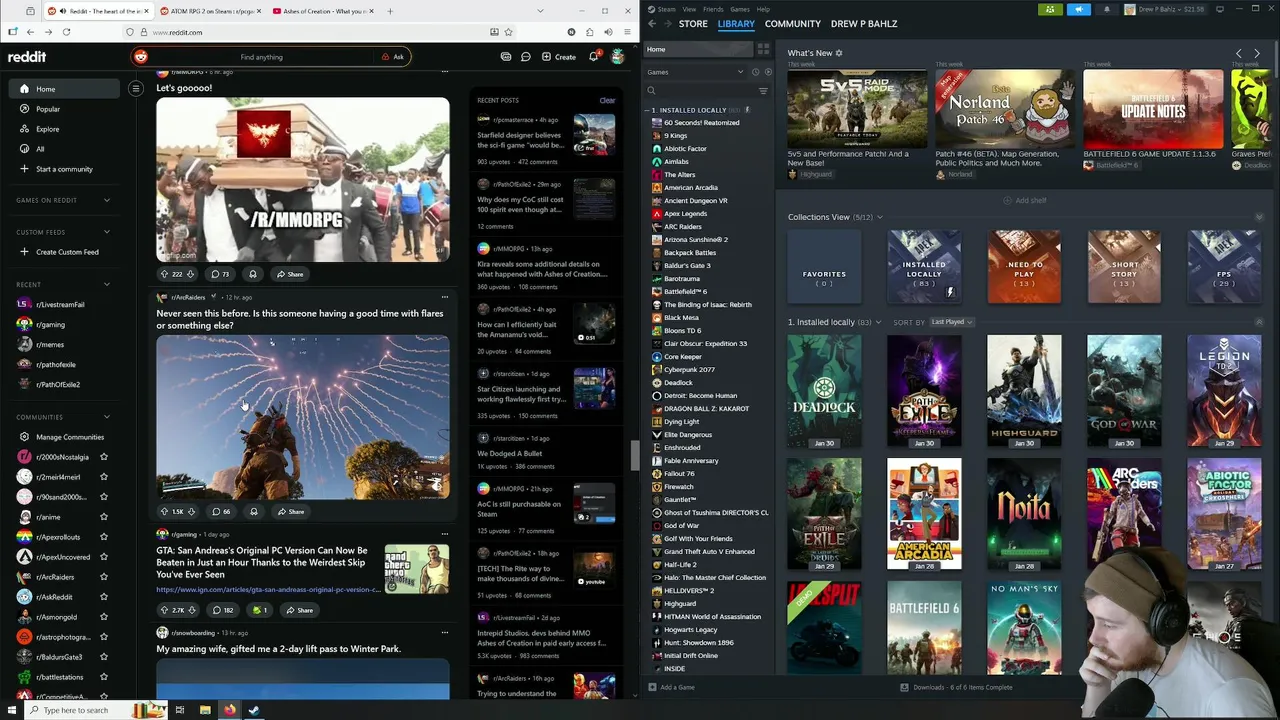This screenshot has height=720, width=1280.
Task: Give award on /R/MMORPG coffin post
Action: coord(252,274)
